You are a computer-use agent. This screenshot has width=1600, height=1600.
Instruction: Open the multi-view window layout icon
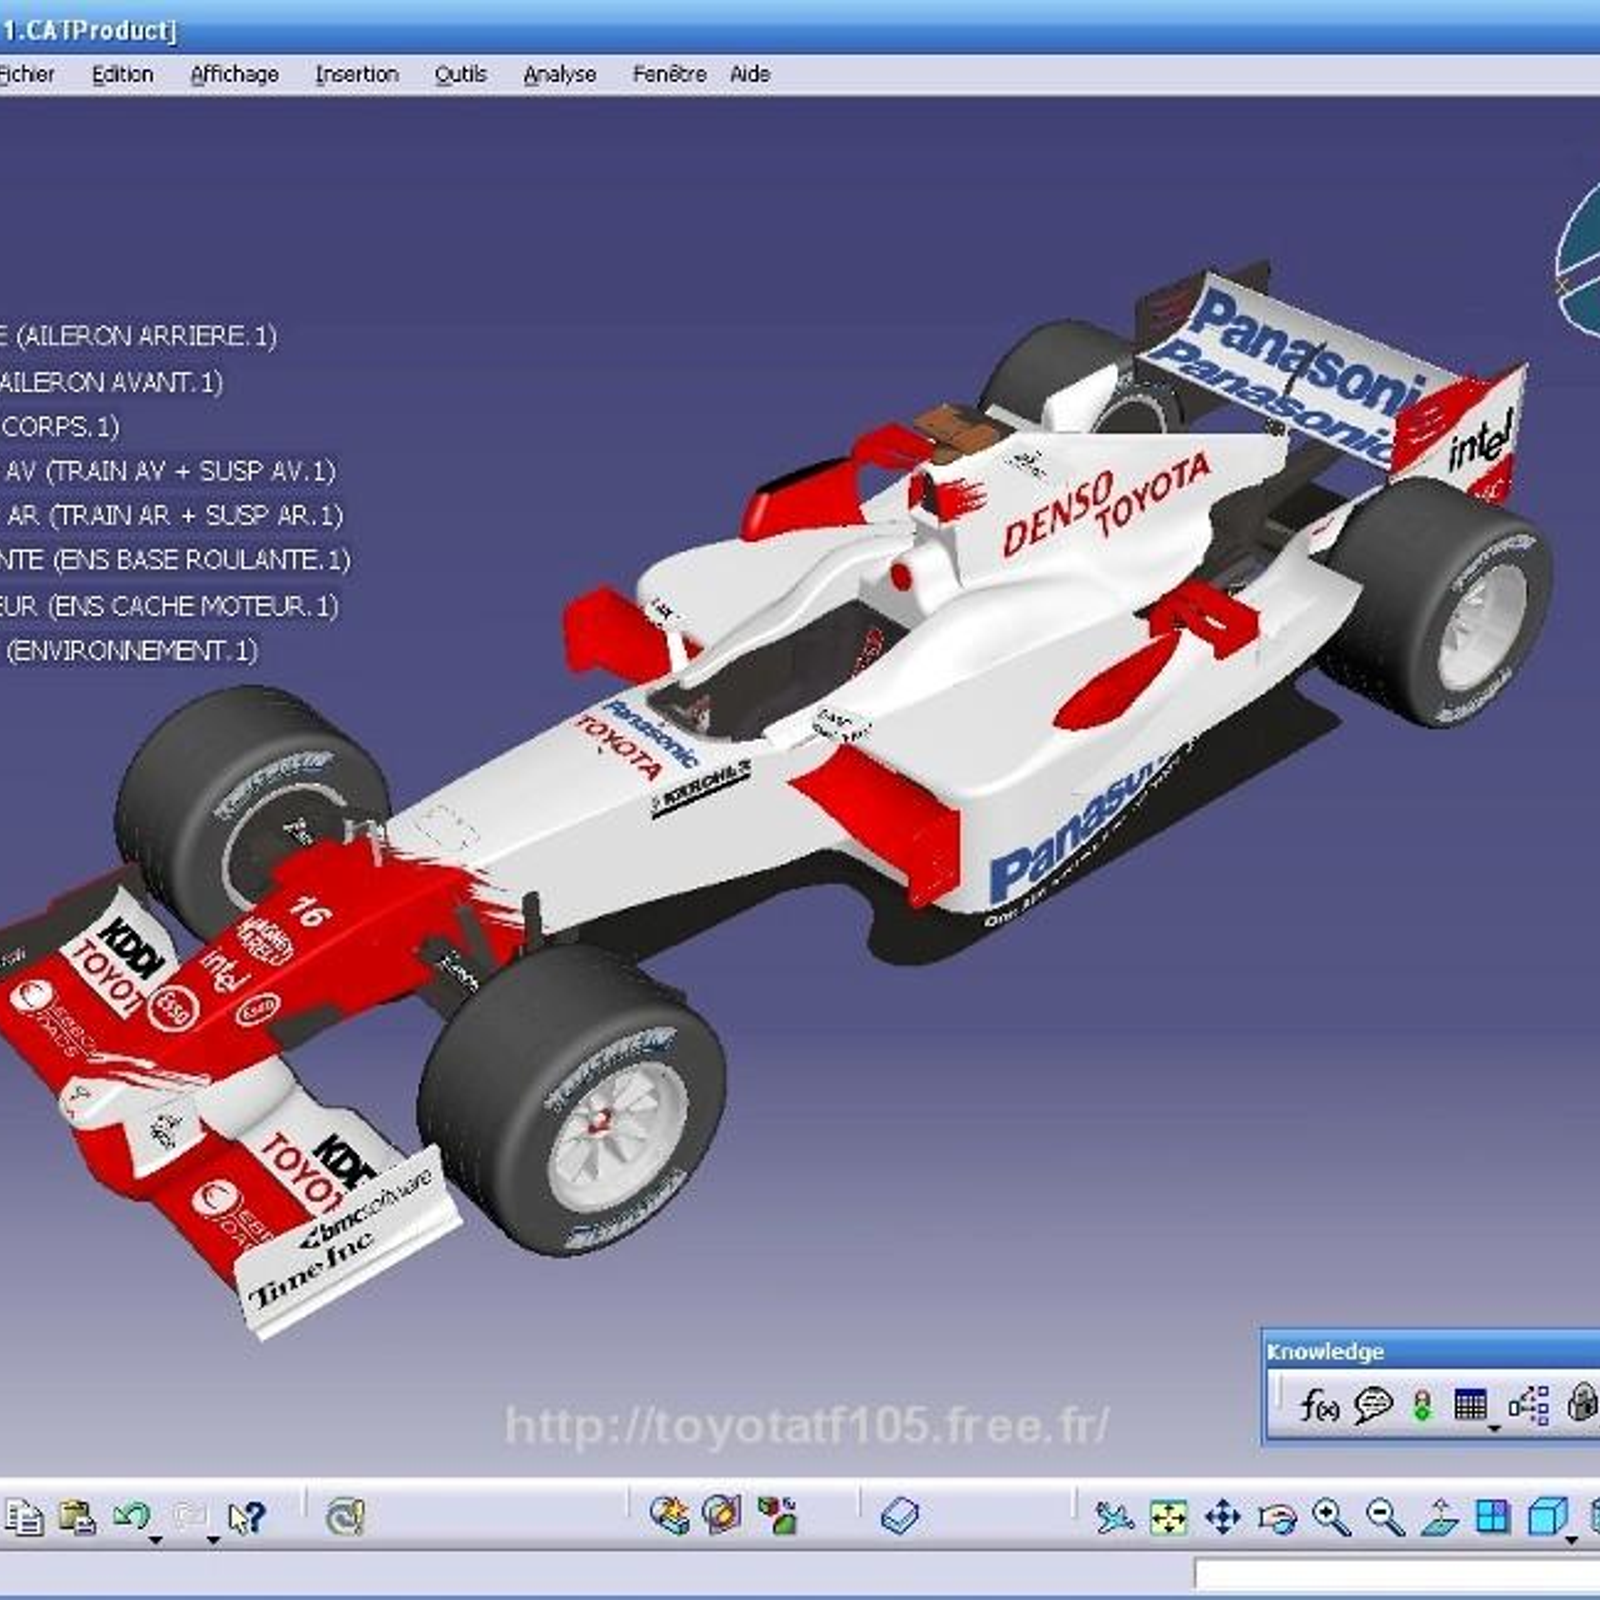tap(1493, 1517)
